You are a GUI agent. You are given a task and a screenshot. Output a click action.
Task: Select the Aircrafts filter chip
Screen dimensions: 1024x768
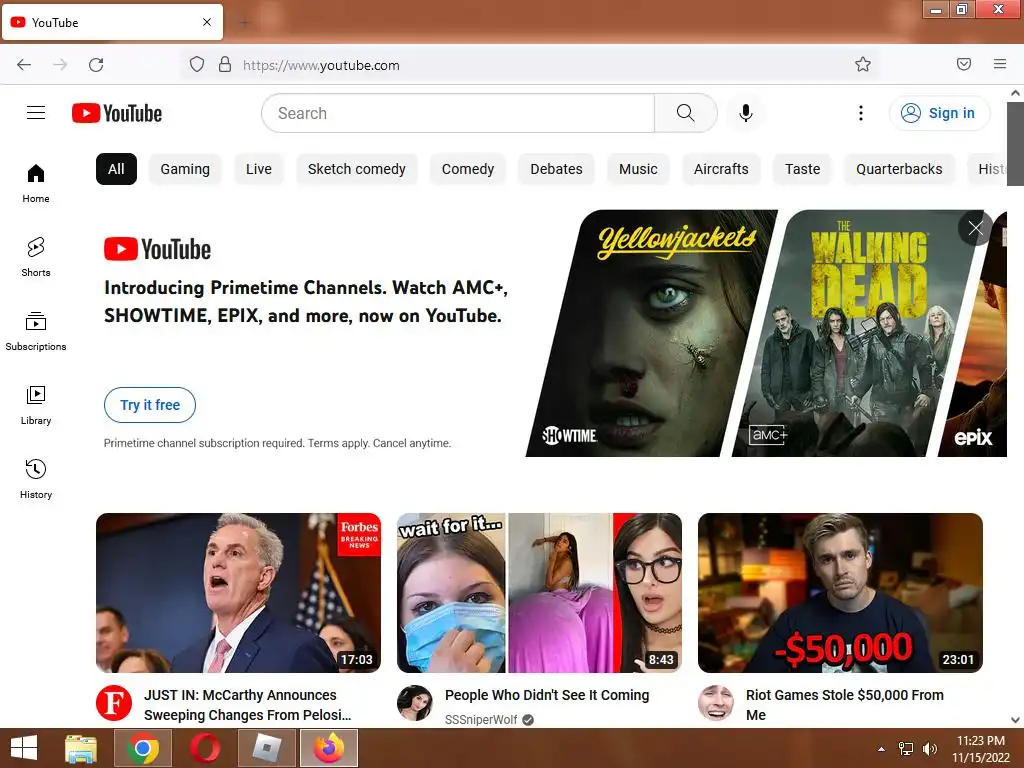pyautogui.click(x=721, y=169)
